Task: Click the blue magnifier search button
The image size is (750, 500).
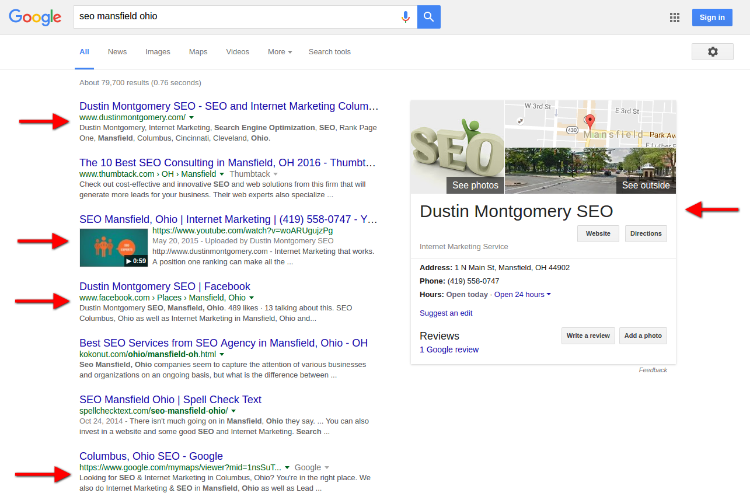Action: (429, 17)
